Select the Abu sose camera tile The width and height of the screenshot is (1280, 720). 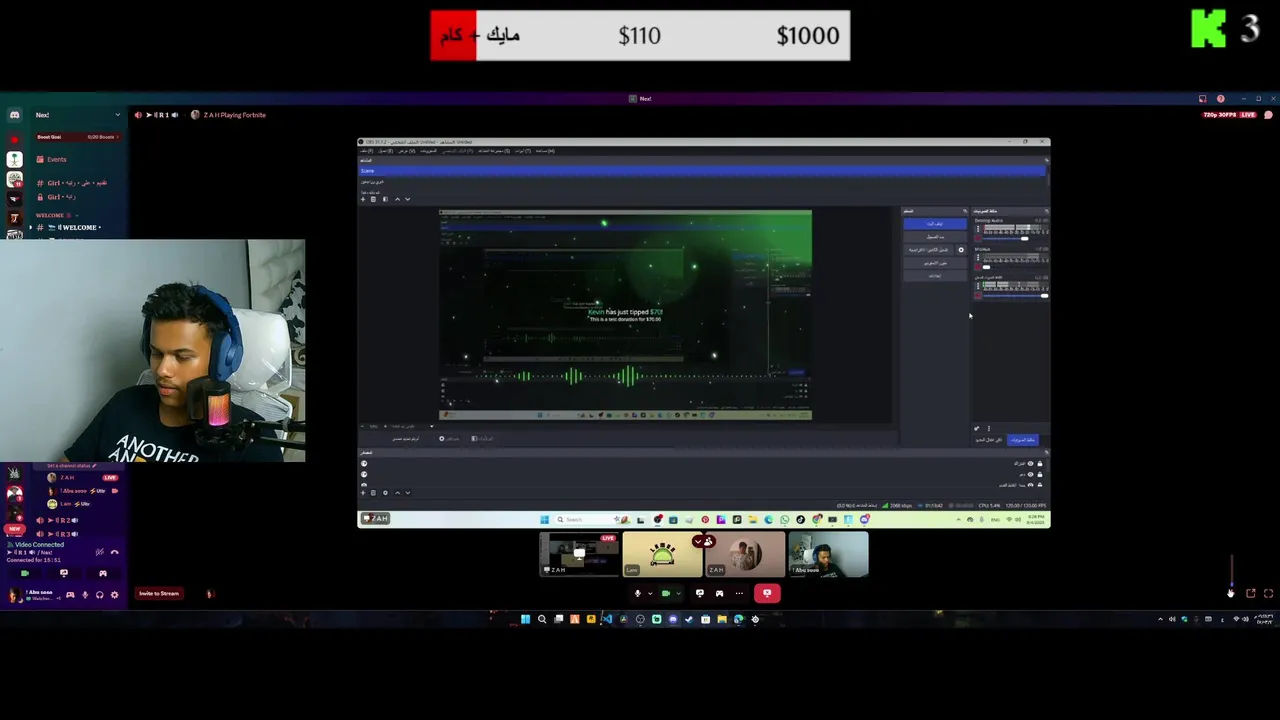coord(828,554)
